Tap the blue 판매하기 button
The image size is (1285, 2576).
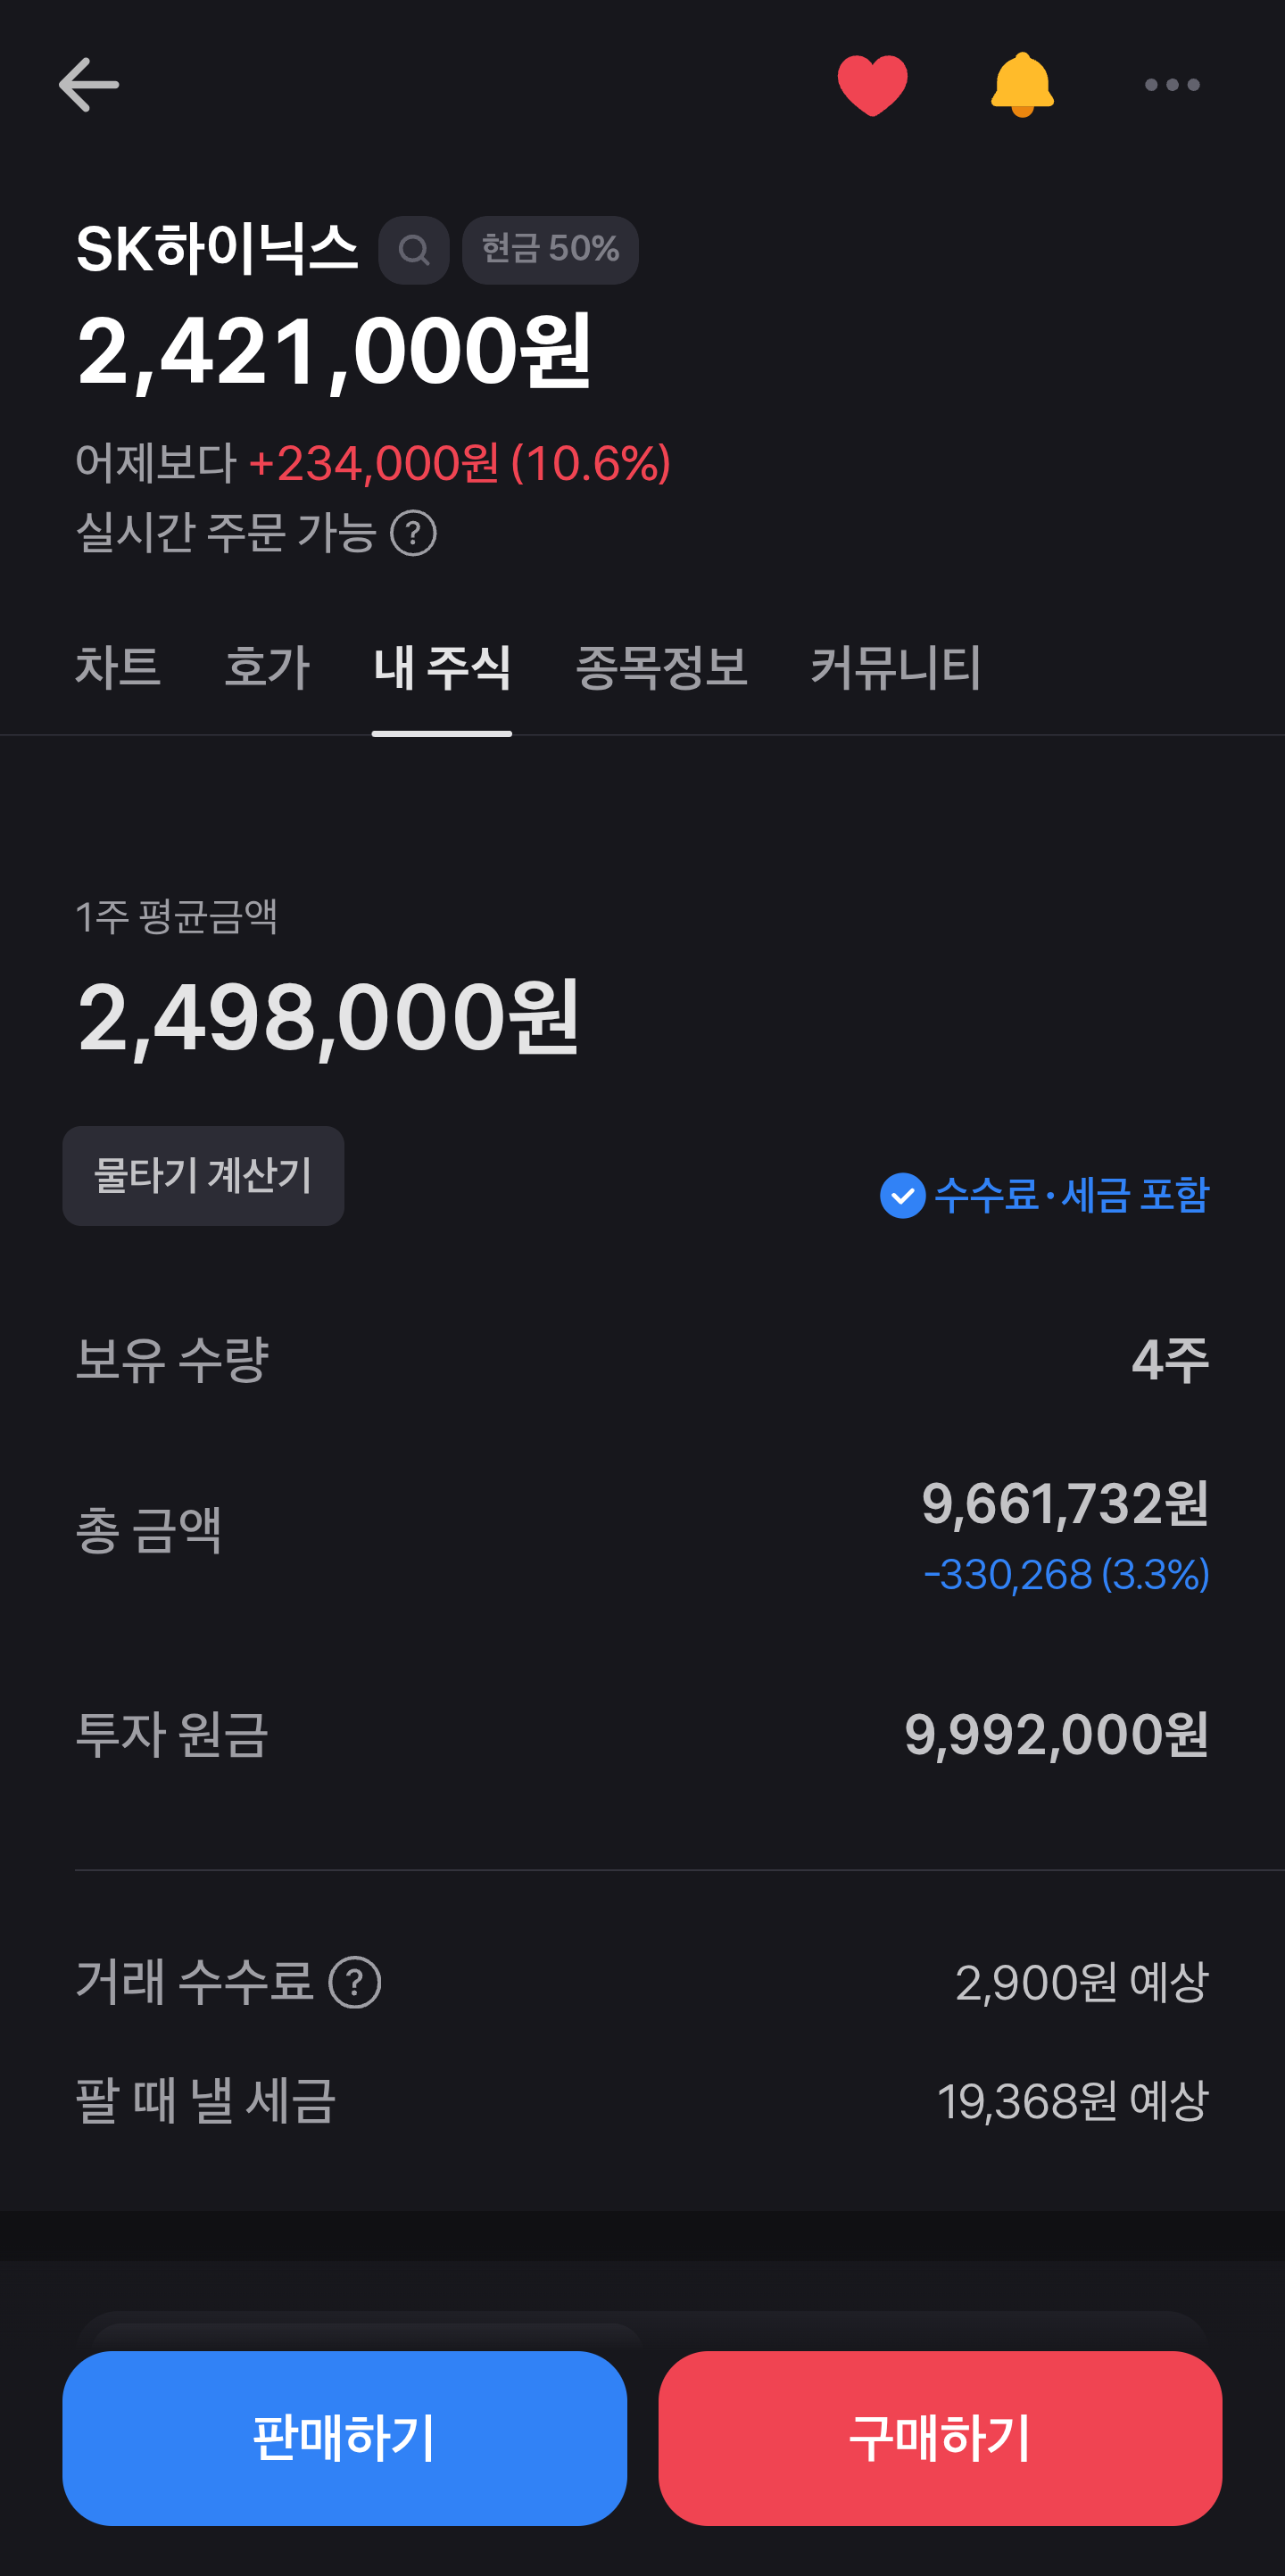[344, 2438]
